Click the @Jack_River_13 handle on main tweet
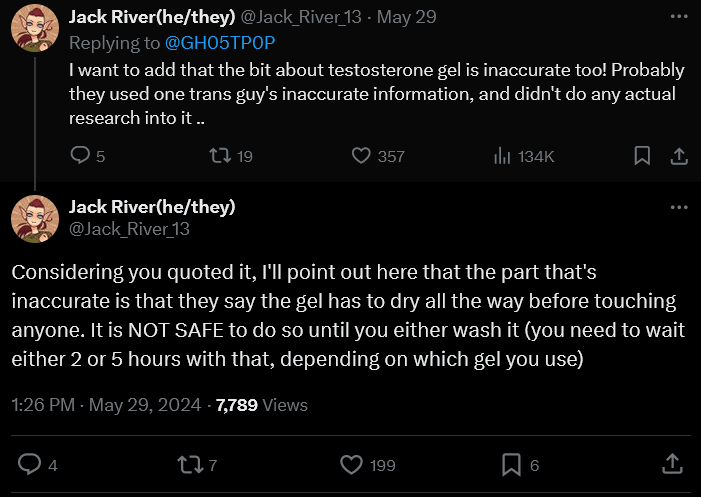Image resolution: width=701 pixels, height=497 pixels. coord(129,229)
